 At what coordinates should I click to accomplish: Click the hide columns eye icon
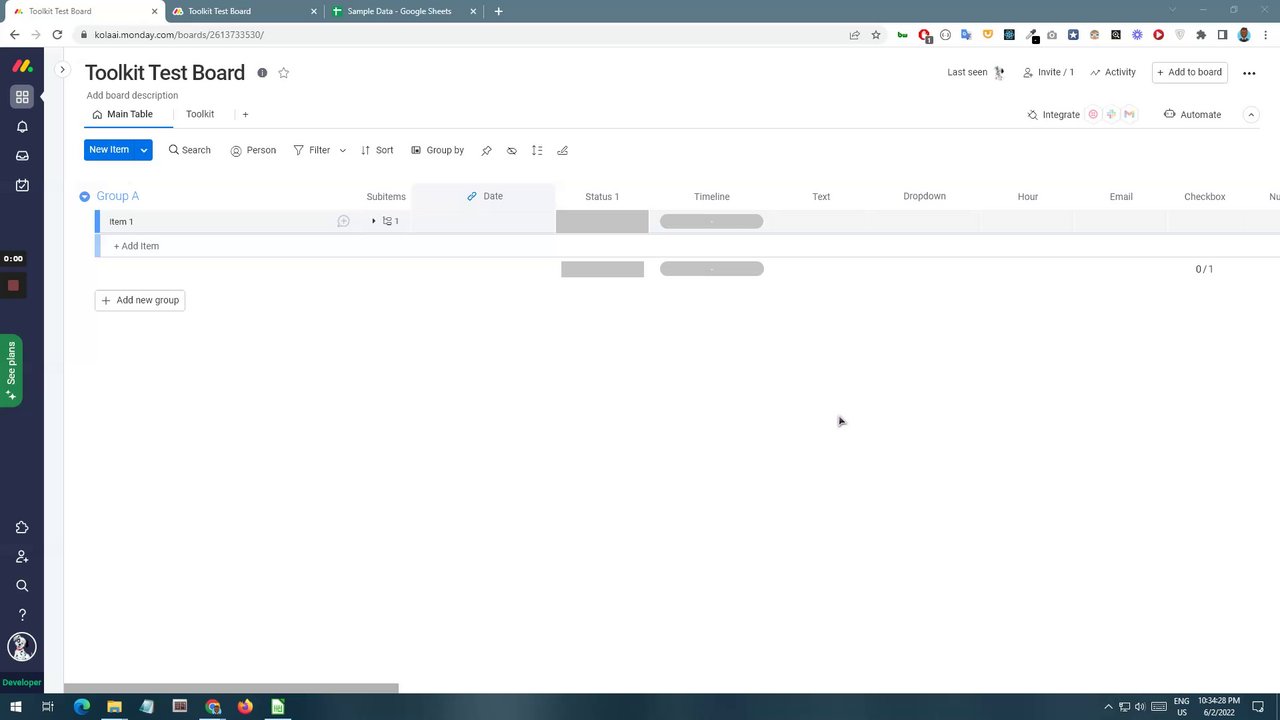(512, 150)
